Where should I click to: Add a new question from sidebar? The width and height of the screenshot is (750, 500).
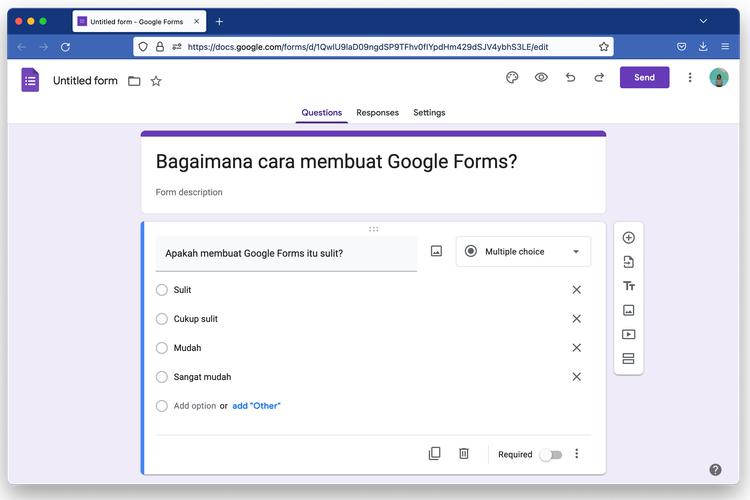pyautogui.click(x=629, y=238)
